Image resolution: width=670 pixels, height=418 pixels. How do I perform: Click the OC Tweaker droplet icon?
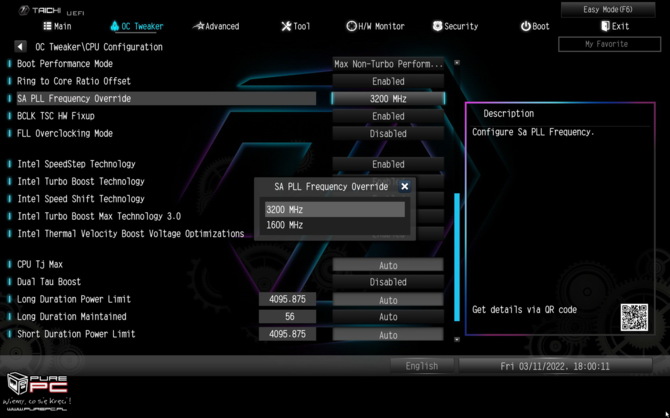pyautogui.click(x=114, y=26)
